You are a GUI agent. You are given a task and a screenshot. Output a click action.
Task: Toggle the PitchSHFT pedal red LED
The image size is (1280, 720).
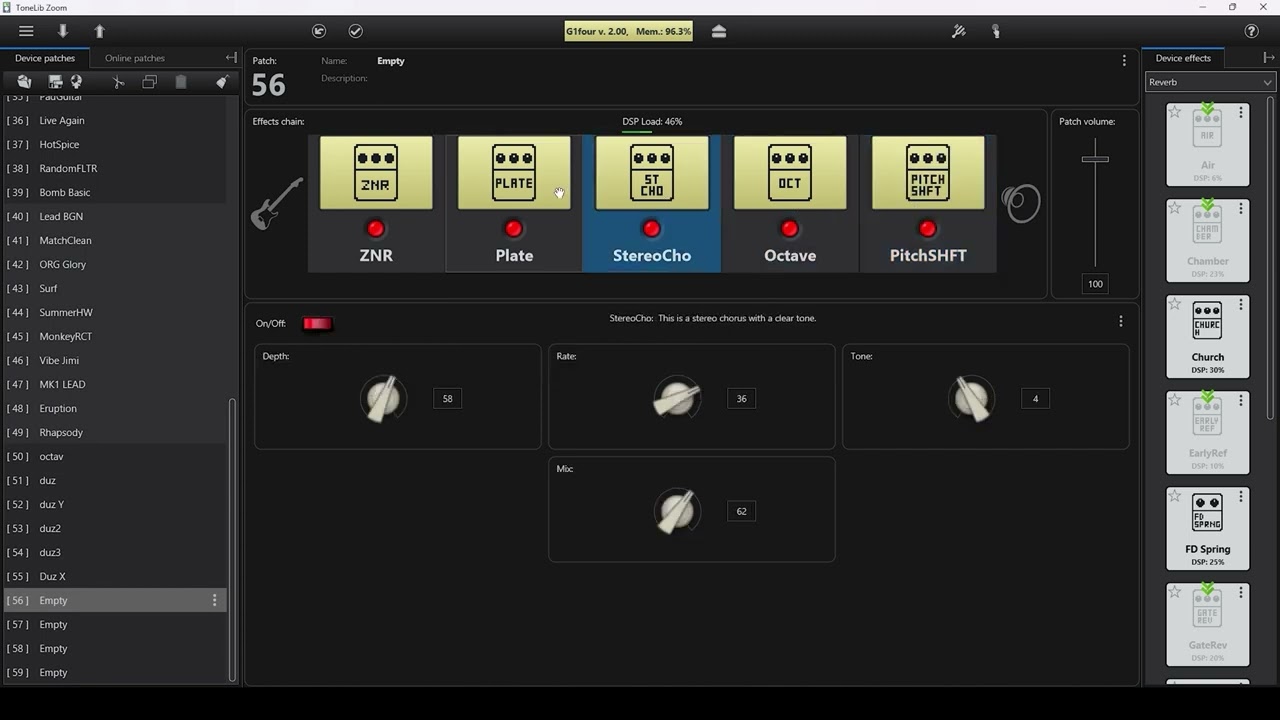coord(928,228)
